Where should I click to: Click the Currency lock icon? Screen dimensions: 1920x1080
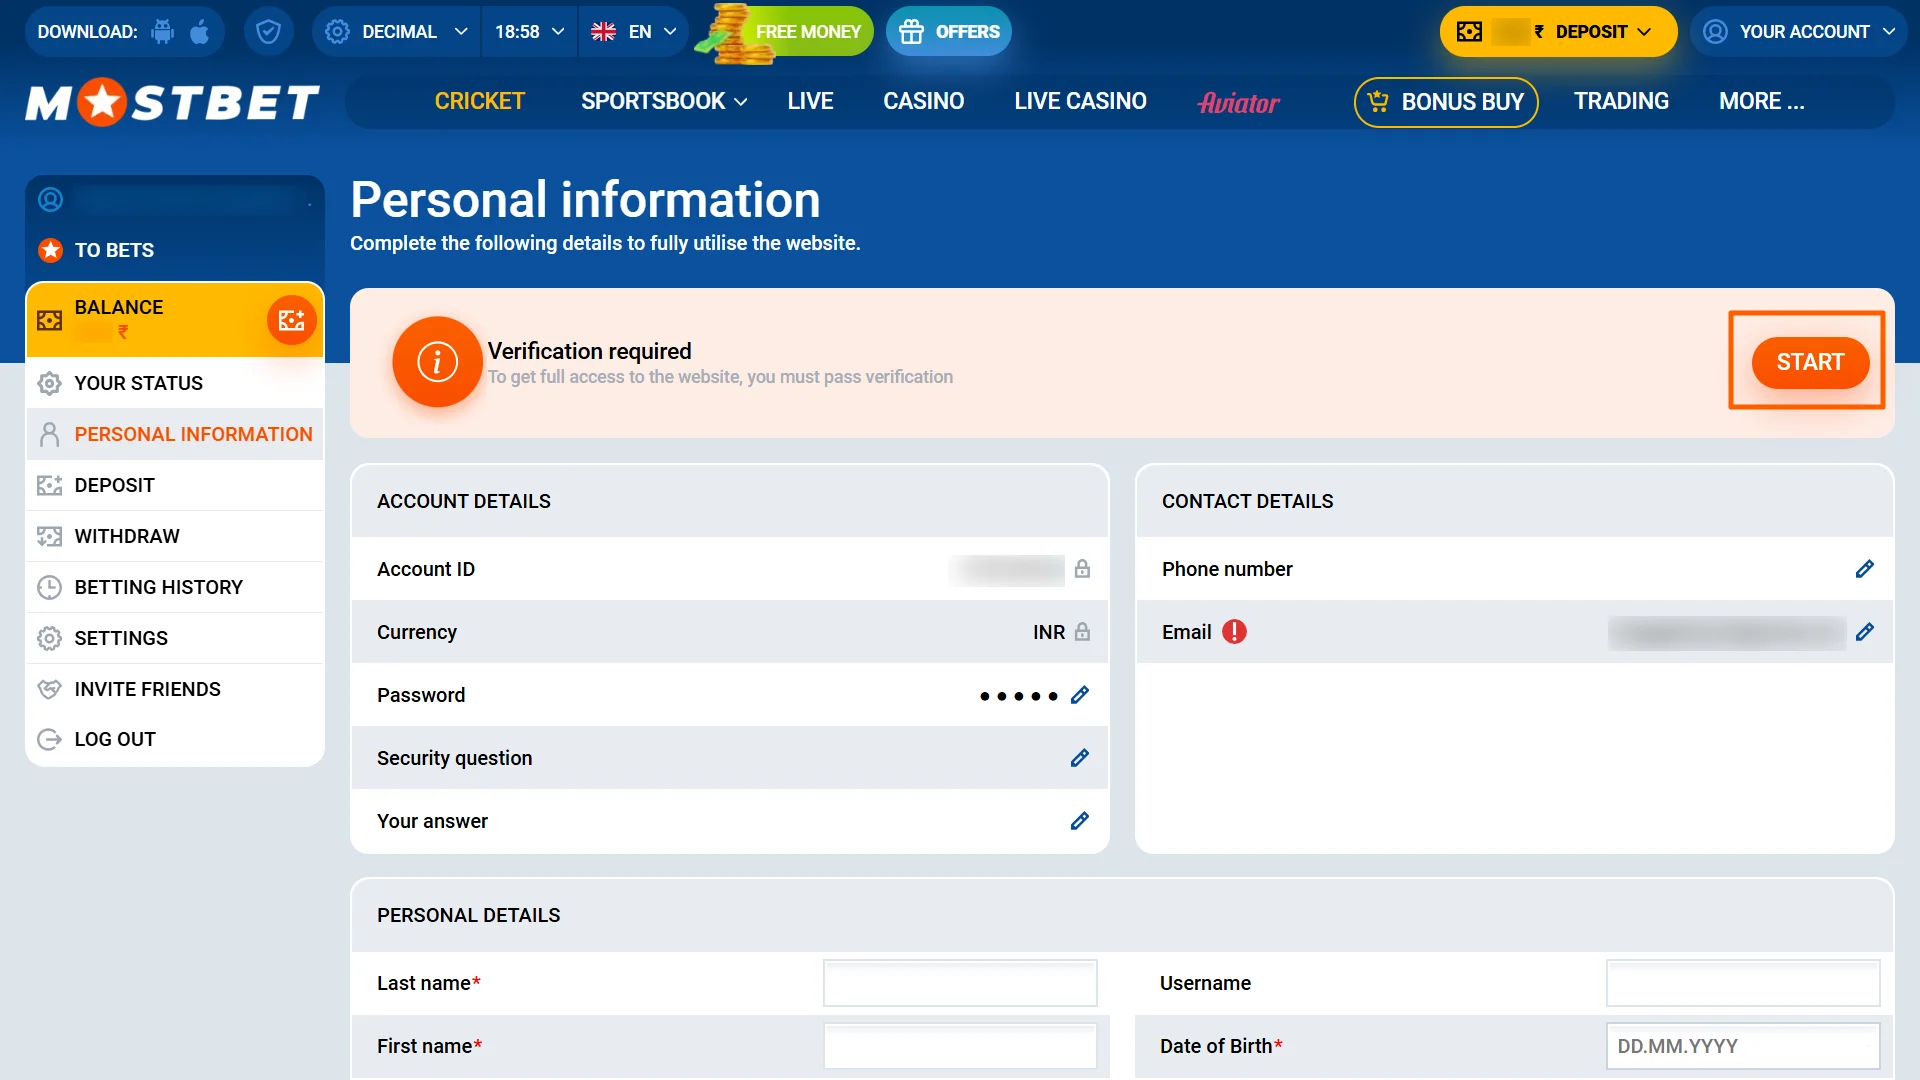1082,632
